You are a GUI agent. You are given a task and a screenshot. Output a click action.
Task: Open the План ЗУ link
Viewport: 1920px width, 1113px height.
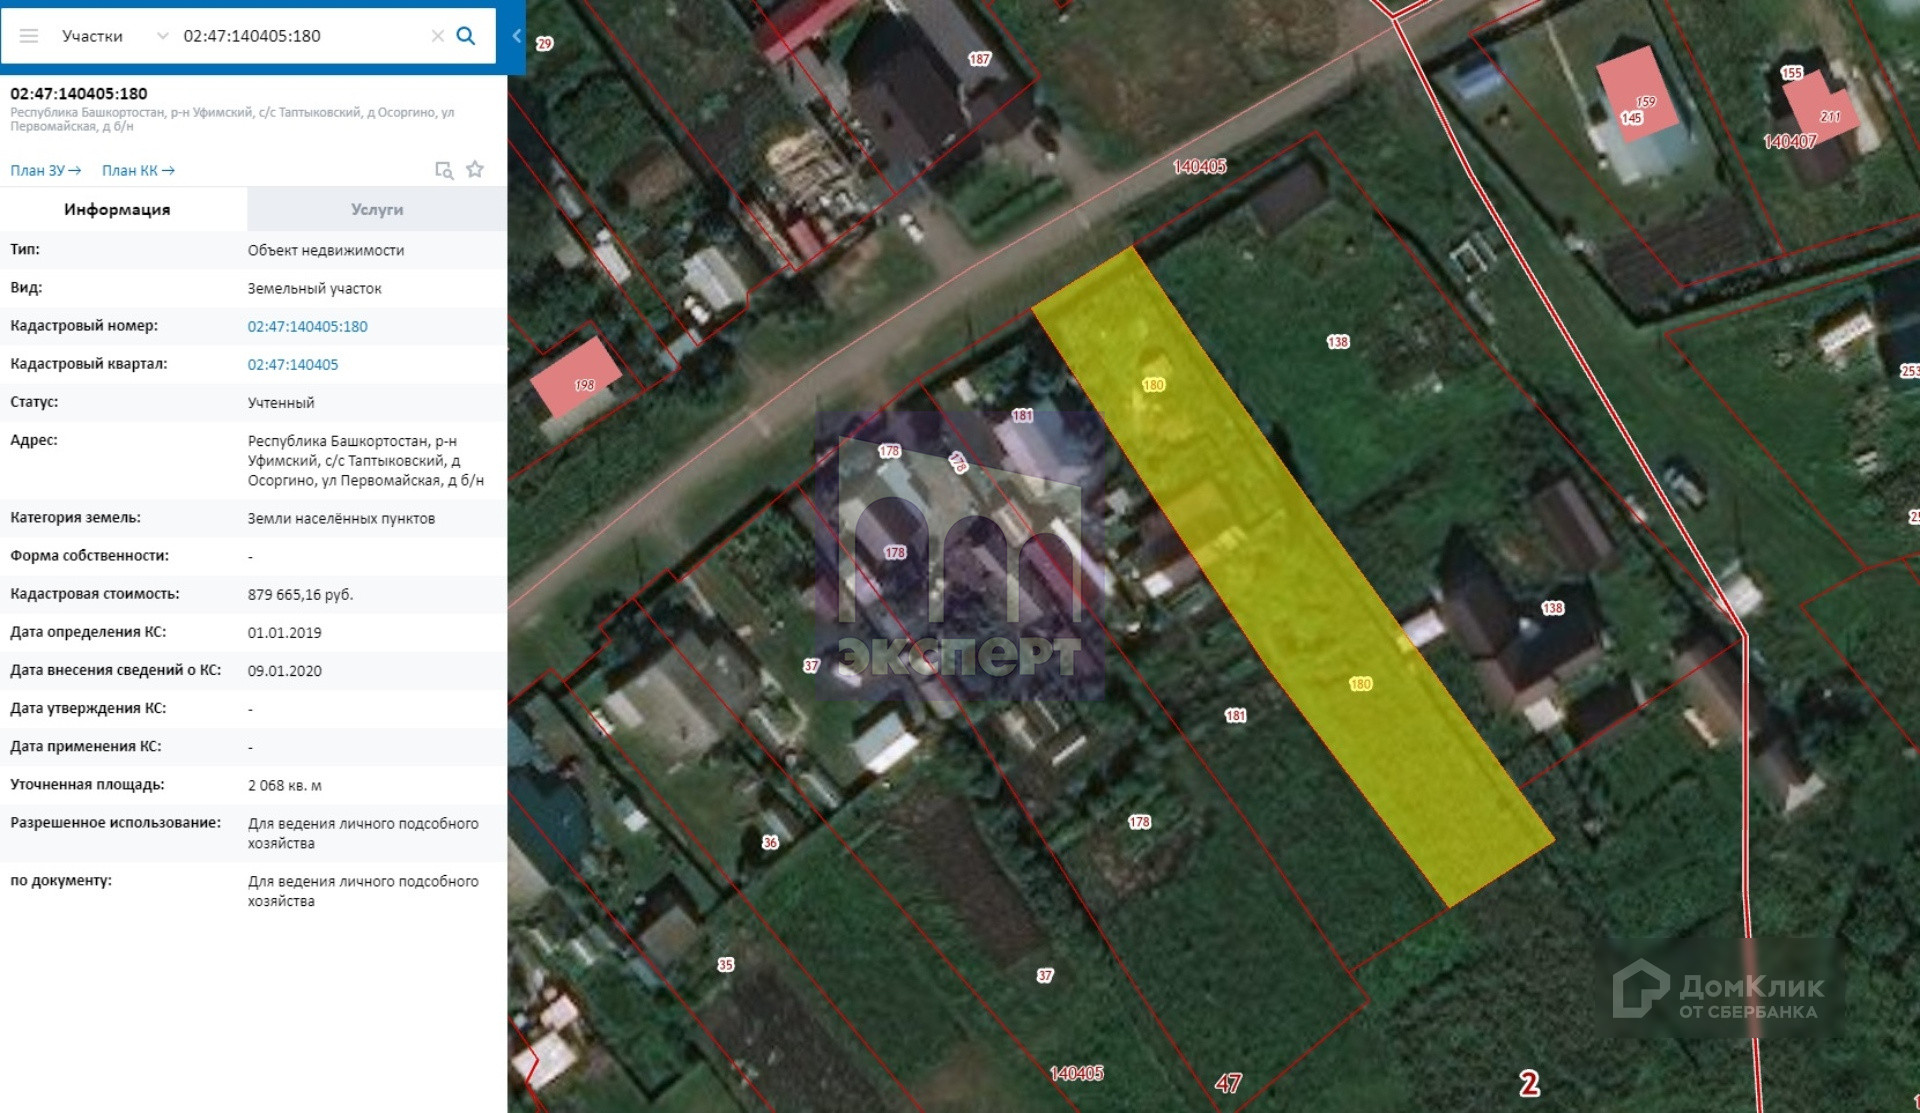[46, 171]
